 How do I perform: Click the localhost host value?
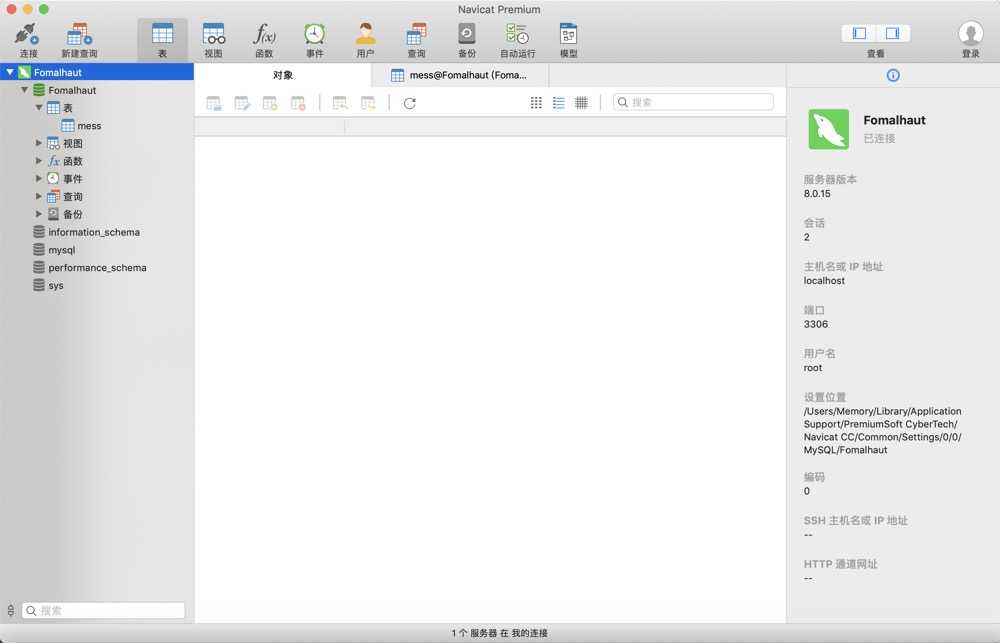[x=824, y=281]
